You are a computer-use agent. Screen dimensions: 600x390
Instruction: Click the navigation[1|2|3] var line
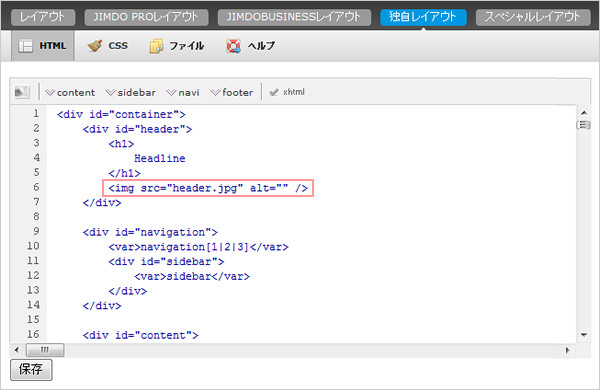[198, 247]
